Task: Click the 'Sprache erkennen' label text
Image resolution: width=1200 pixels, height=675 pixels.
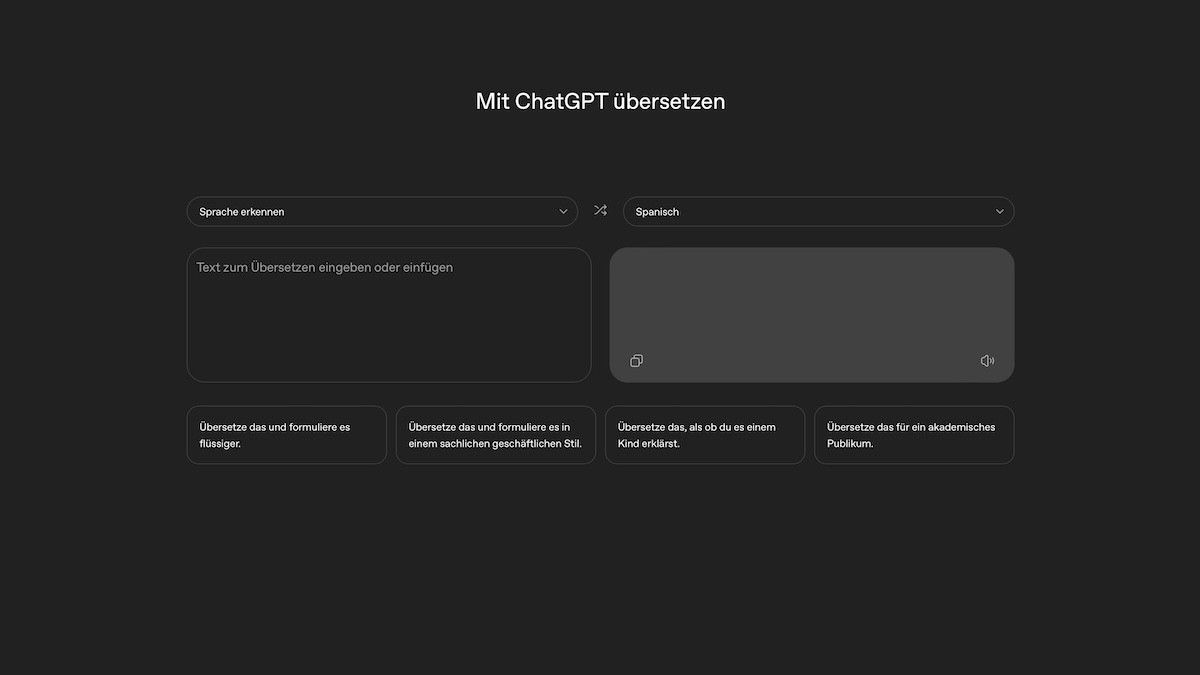Action: 241,212
